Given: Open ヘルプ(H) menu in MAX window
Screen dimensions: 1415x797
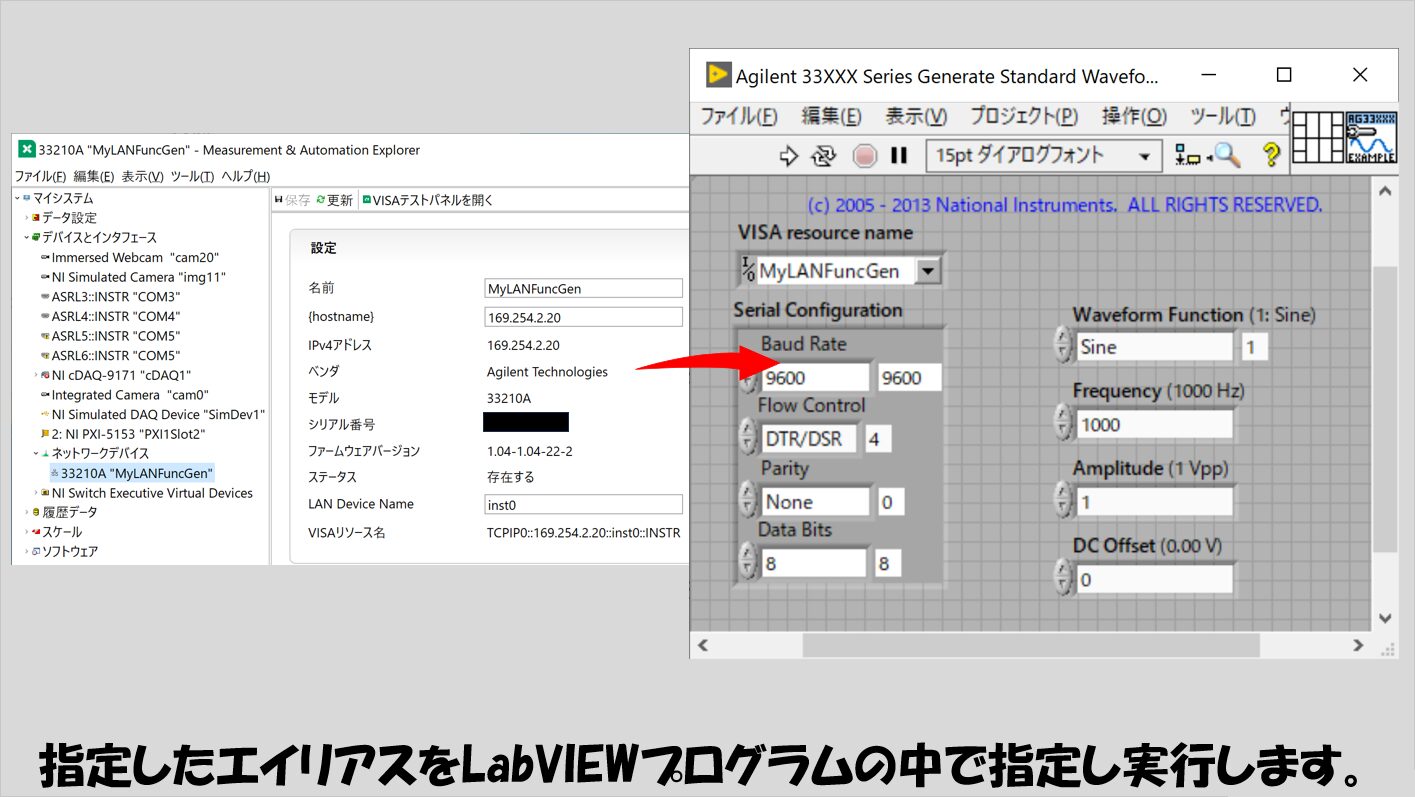Looking at the screenshot, I should 245,176.
